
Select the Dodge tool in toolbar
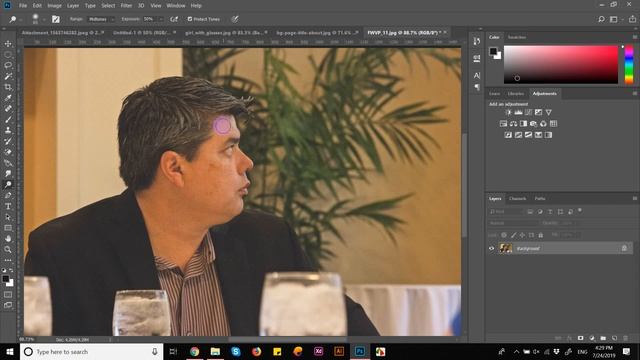point(8,184)
